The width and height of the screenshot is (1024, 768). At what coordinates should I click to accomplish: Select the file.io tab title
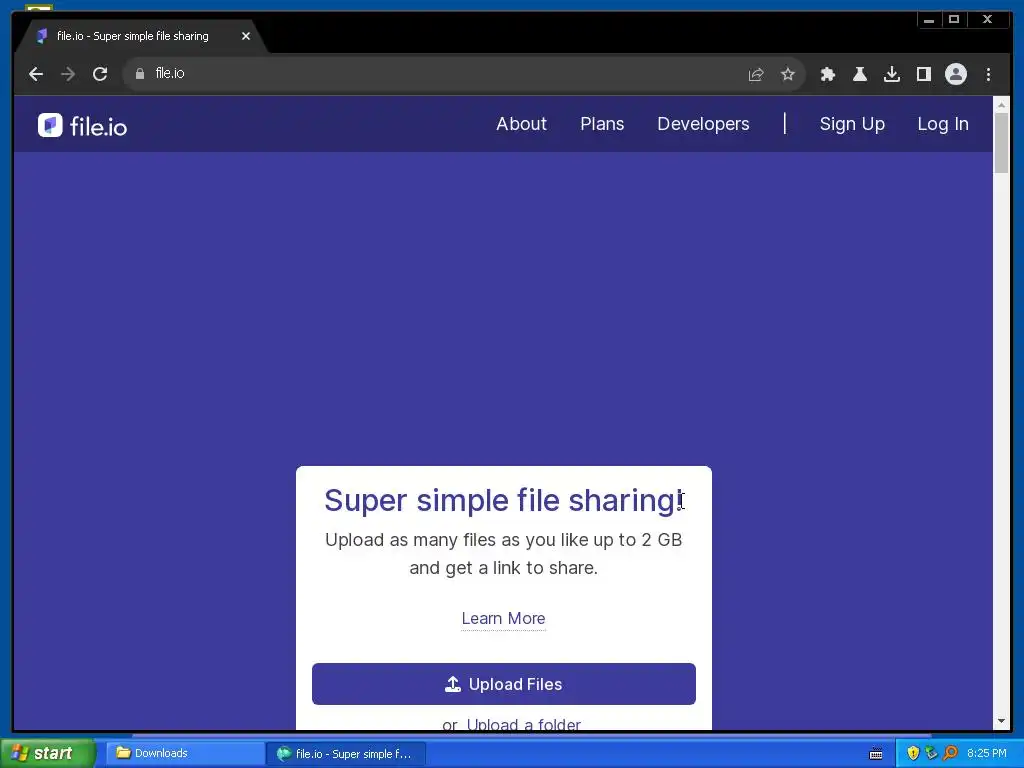[x=133, y=36]
